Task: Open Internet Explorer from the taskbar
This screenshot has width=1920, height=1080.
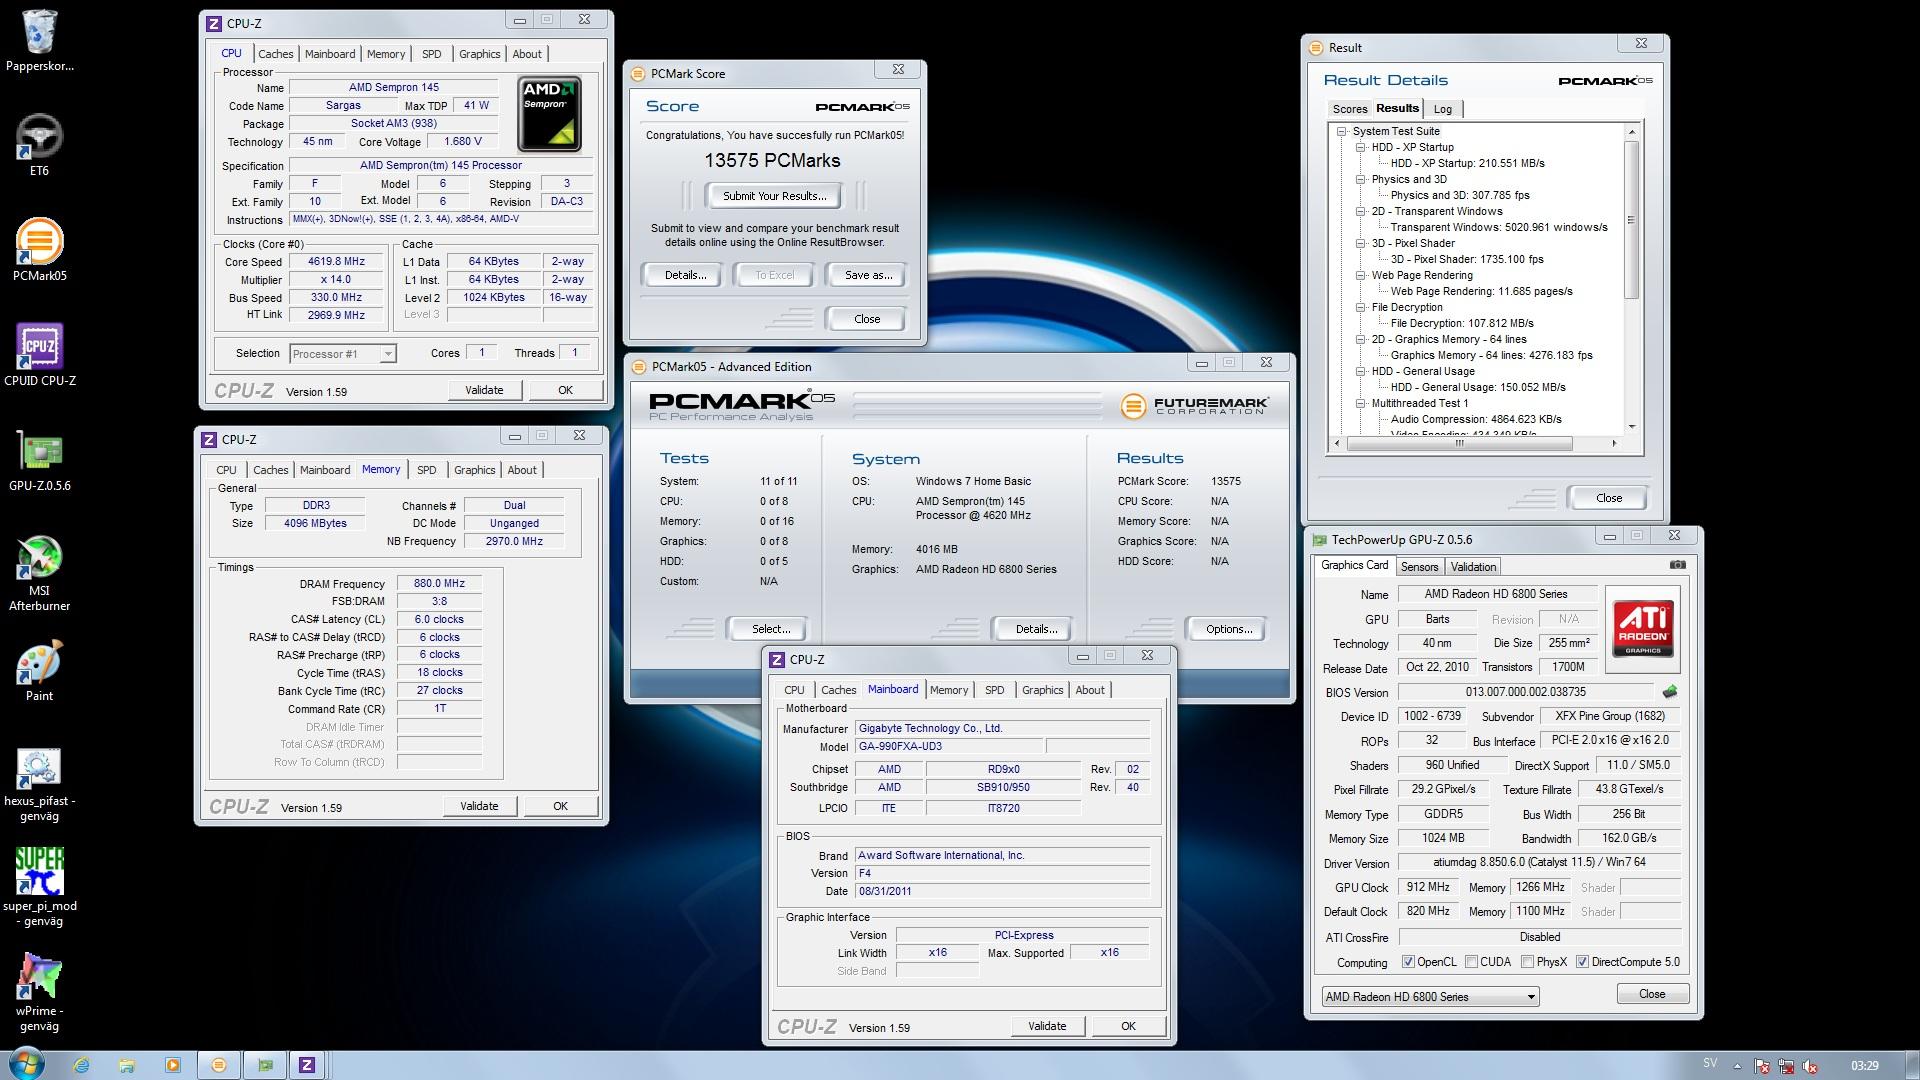Action: click(x=81, y=1065)
